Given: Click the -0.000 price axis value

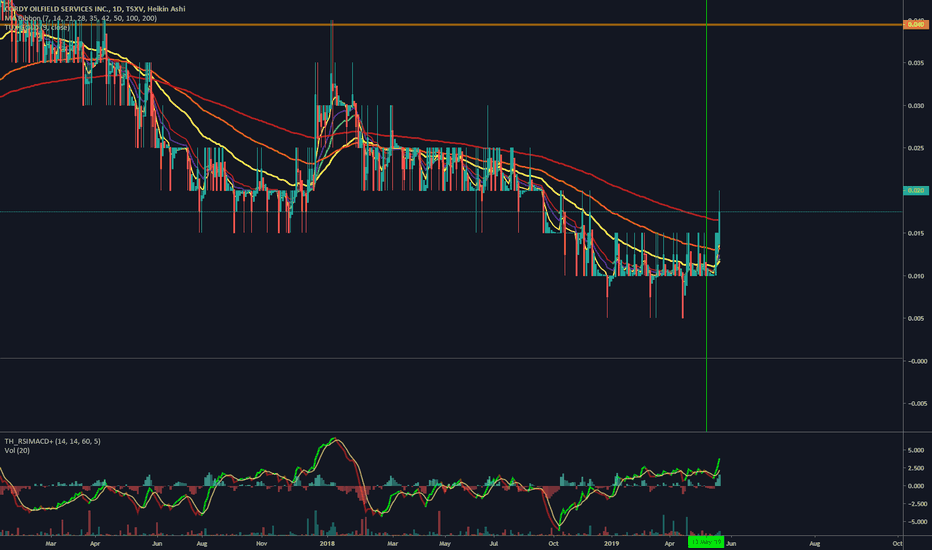Looking at the screenshot, I should pyautogui.click(x=915, y=361).
